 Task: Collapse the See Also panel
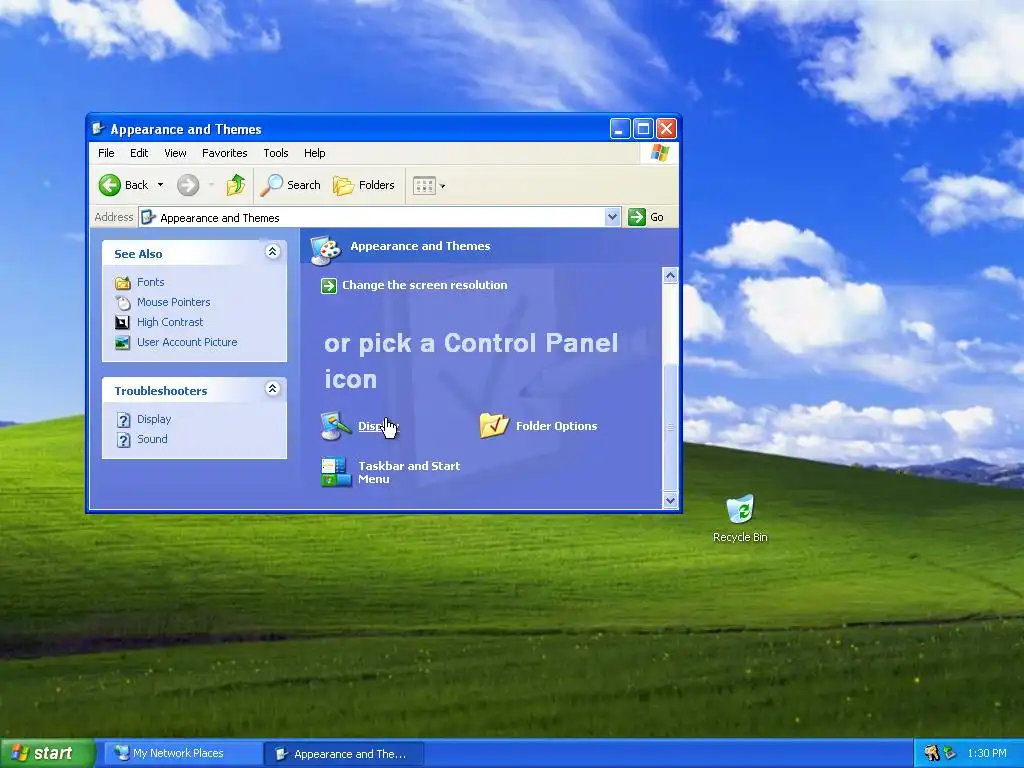pyautogui.click(x=272, y=251)
